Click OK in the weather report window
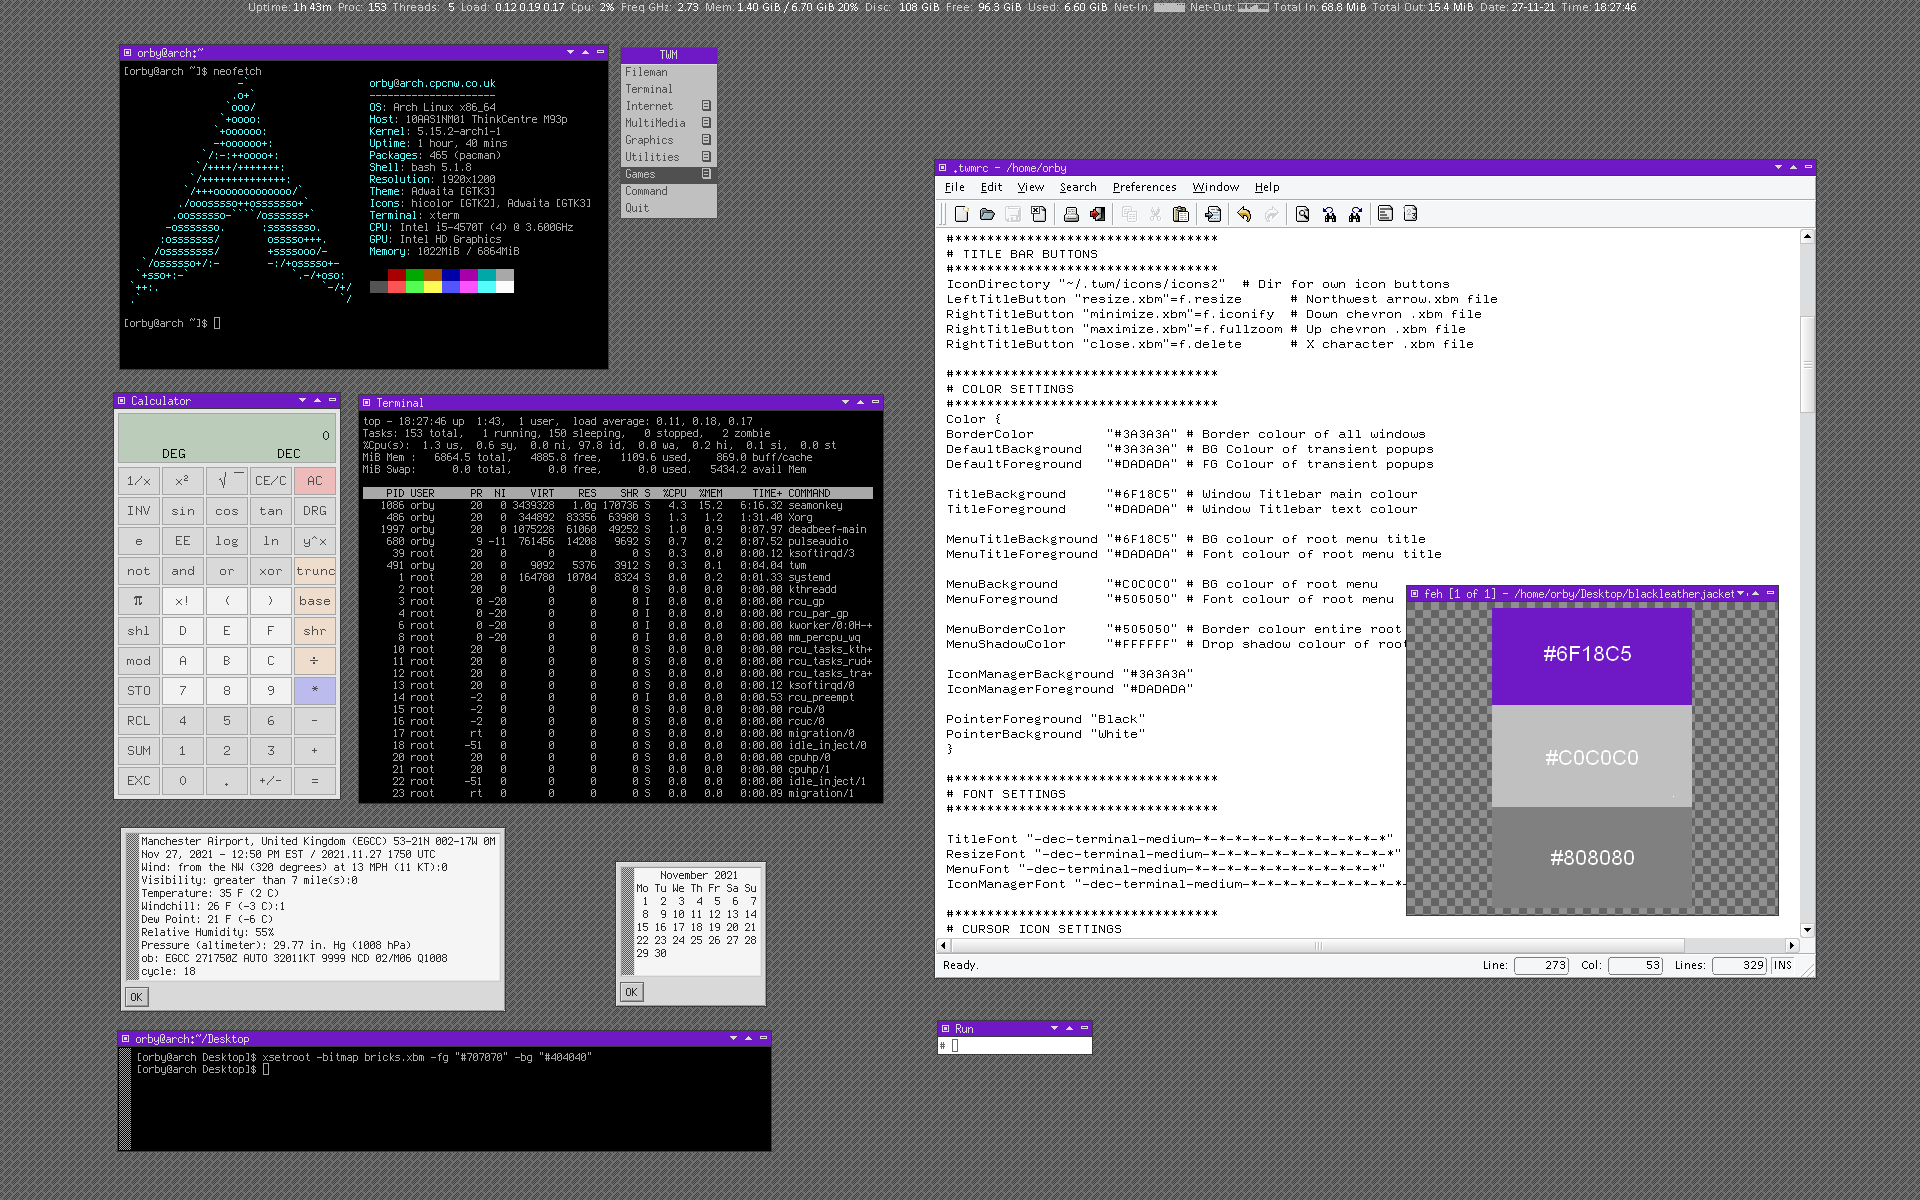Viewport: 1920px width, 1200px height. click(x=137, y=997)
